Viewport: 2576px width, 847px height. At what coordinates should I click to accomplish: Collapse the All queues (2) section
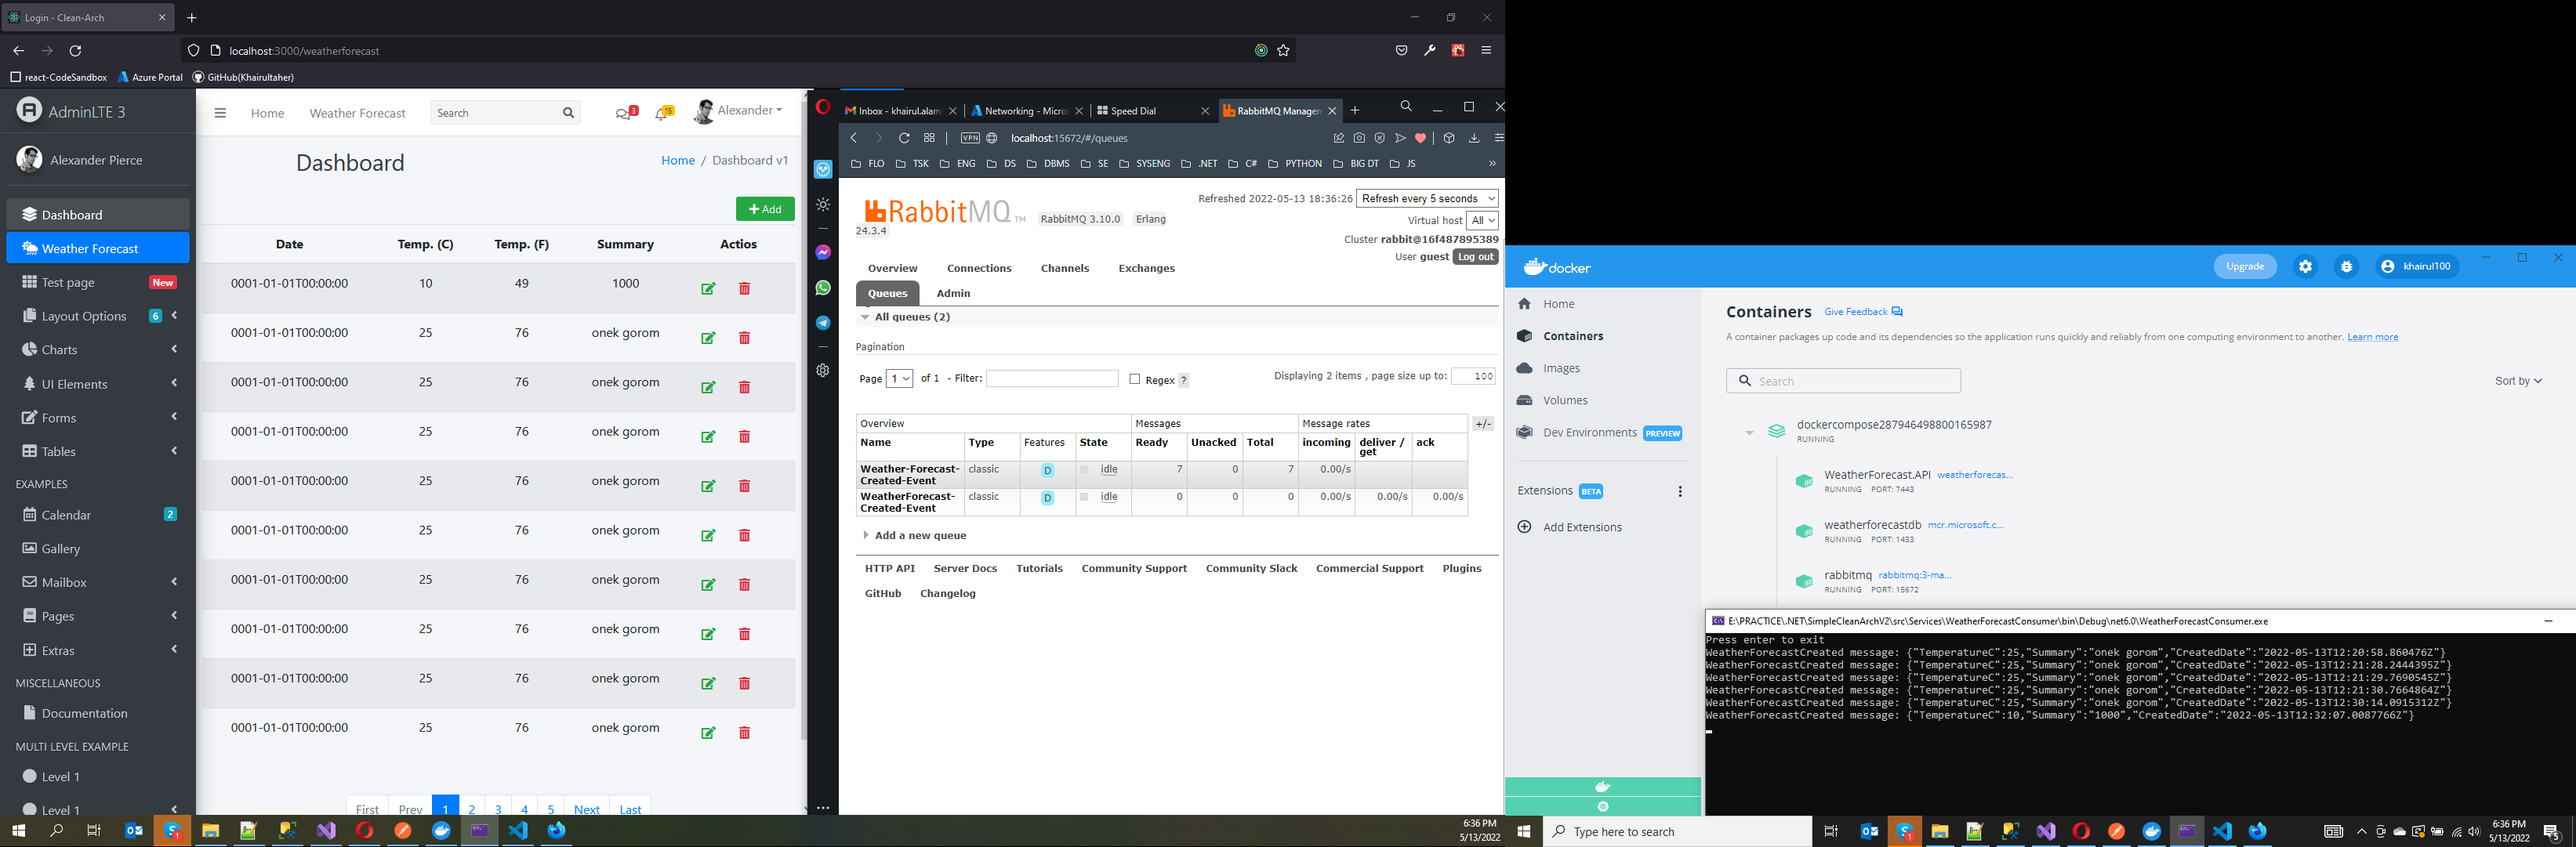pos(911,317)
